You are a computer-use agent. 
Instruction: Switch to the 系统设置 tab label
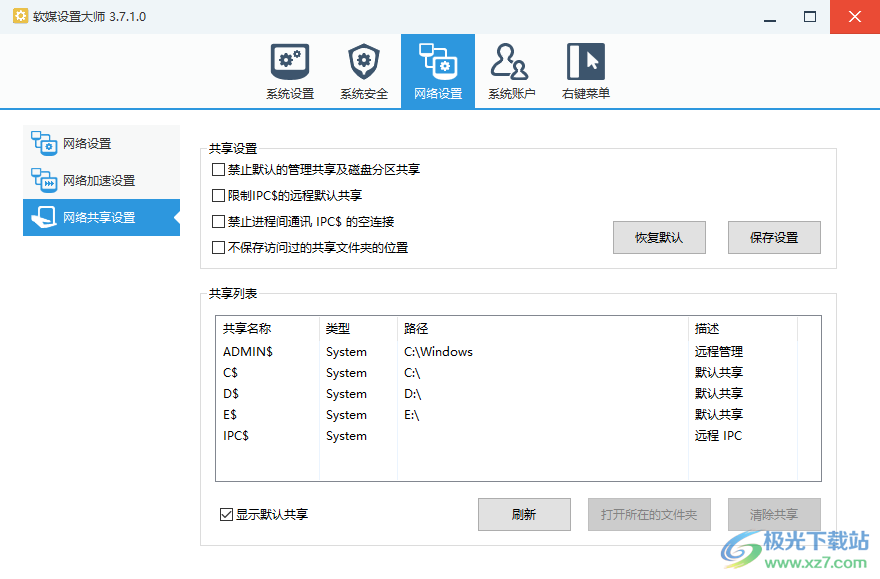[x=290, y=94]
